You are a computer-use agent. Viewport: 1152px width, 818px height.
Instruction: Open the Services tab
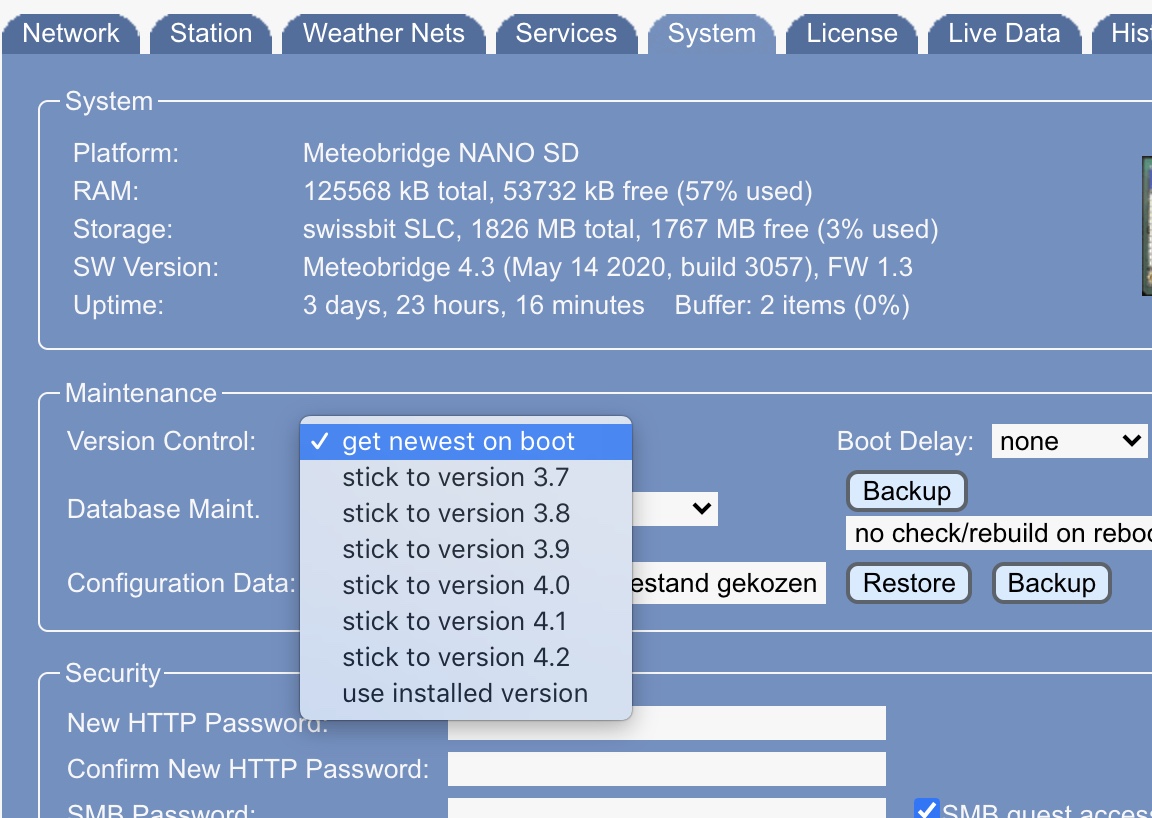point(566,34)
